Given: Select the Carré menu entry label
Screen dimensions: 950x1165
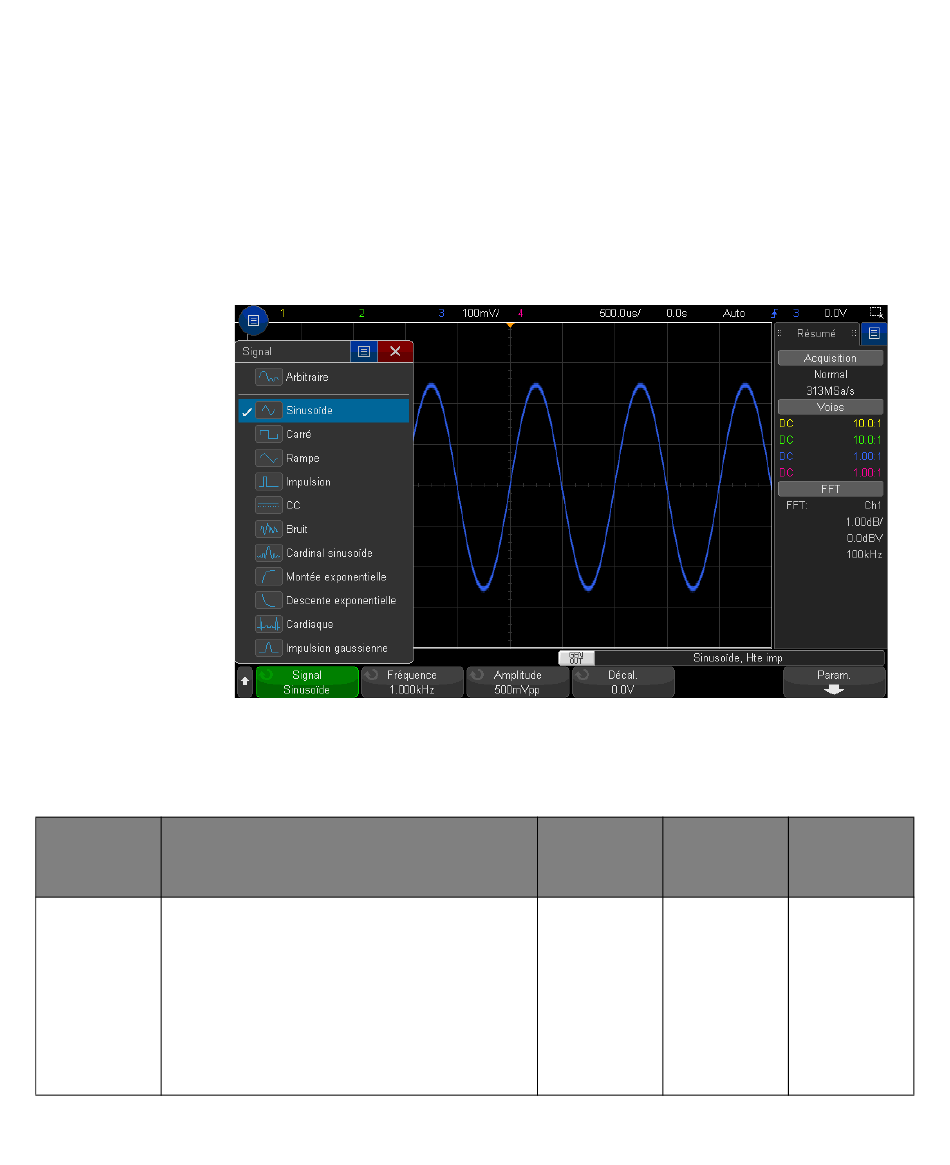Looking at the screenshot, I should point(299,434).
